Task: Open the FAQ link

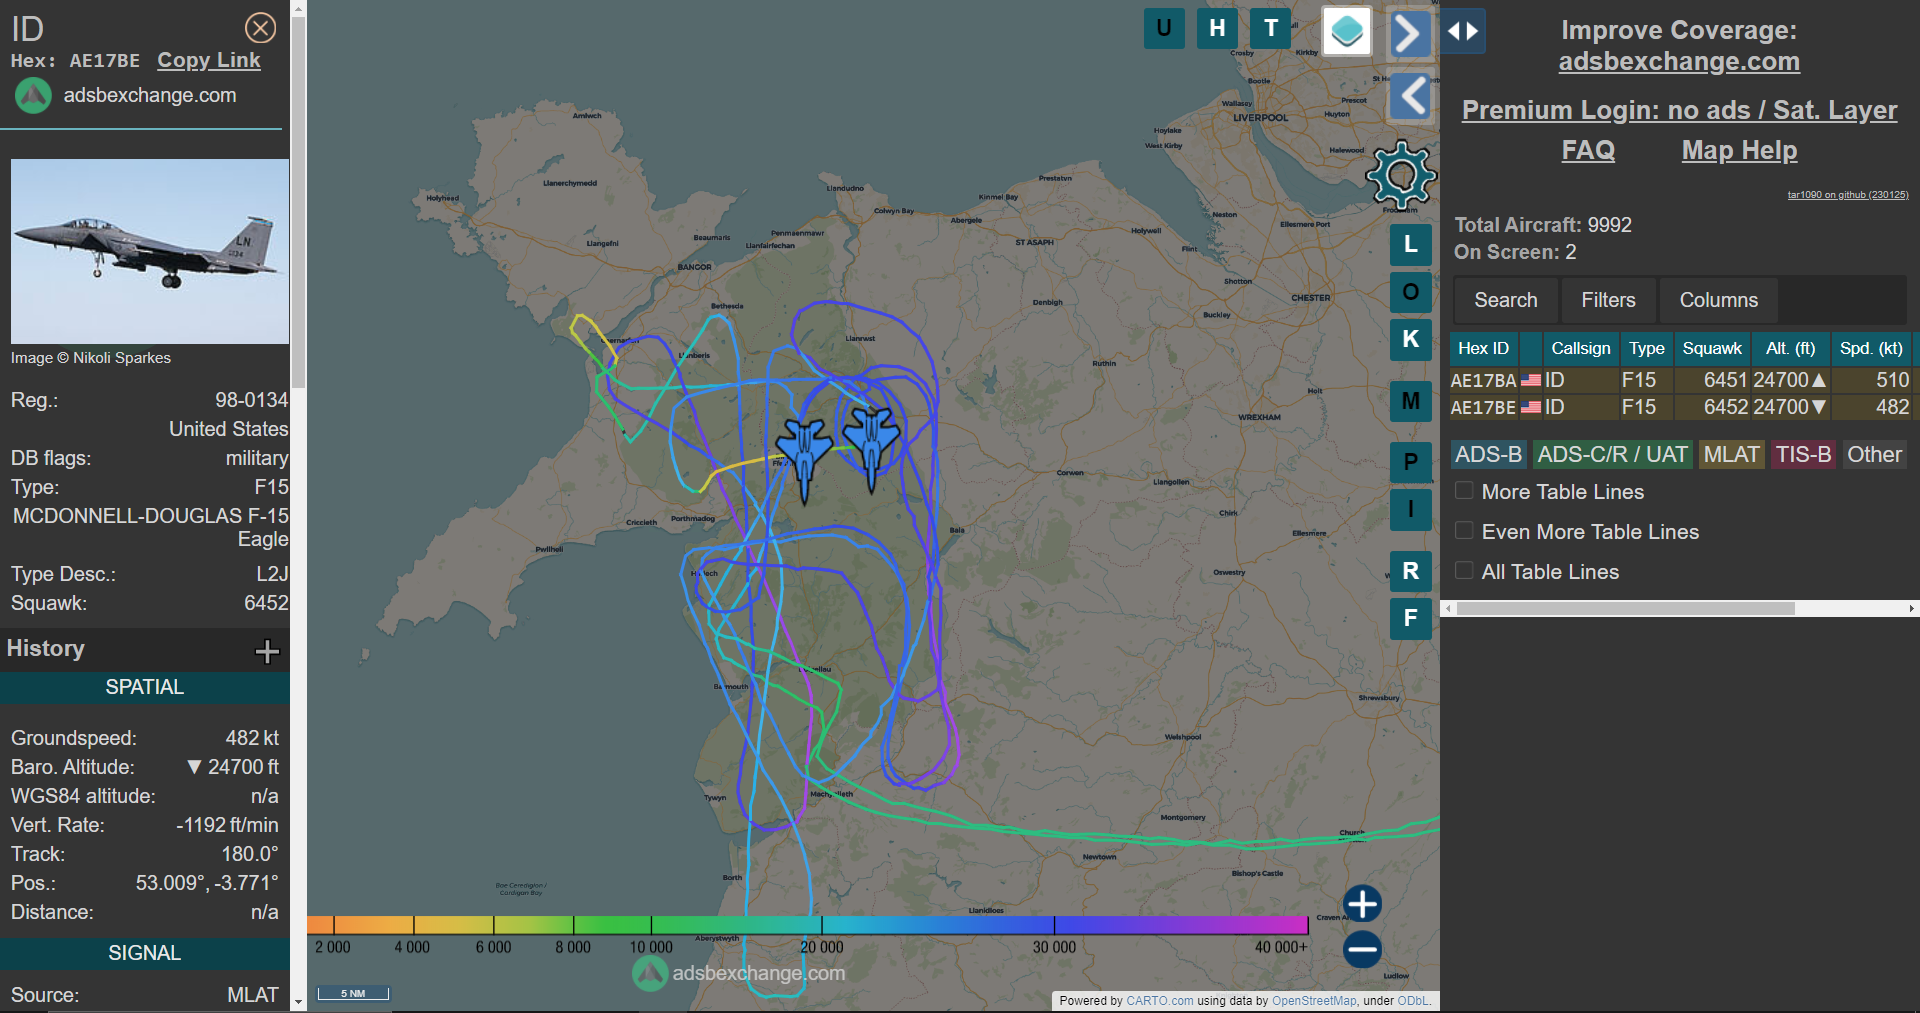Action: (x=1588, y=150)
